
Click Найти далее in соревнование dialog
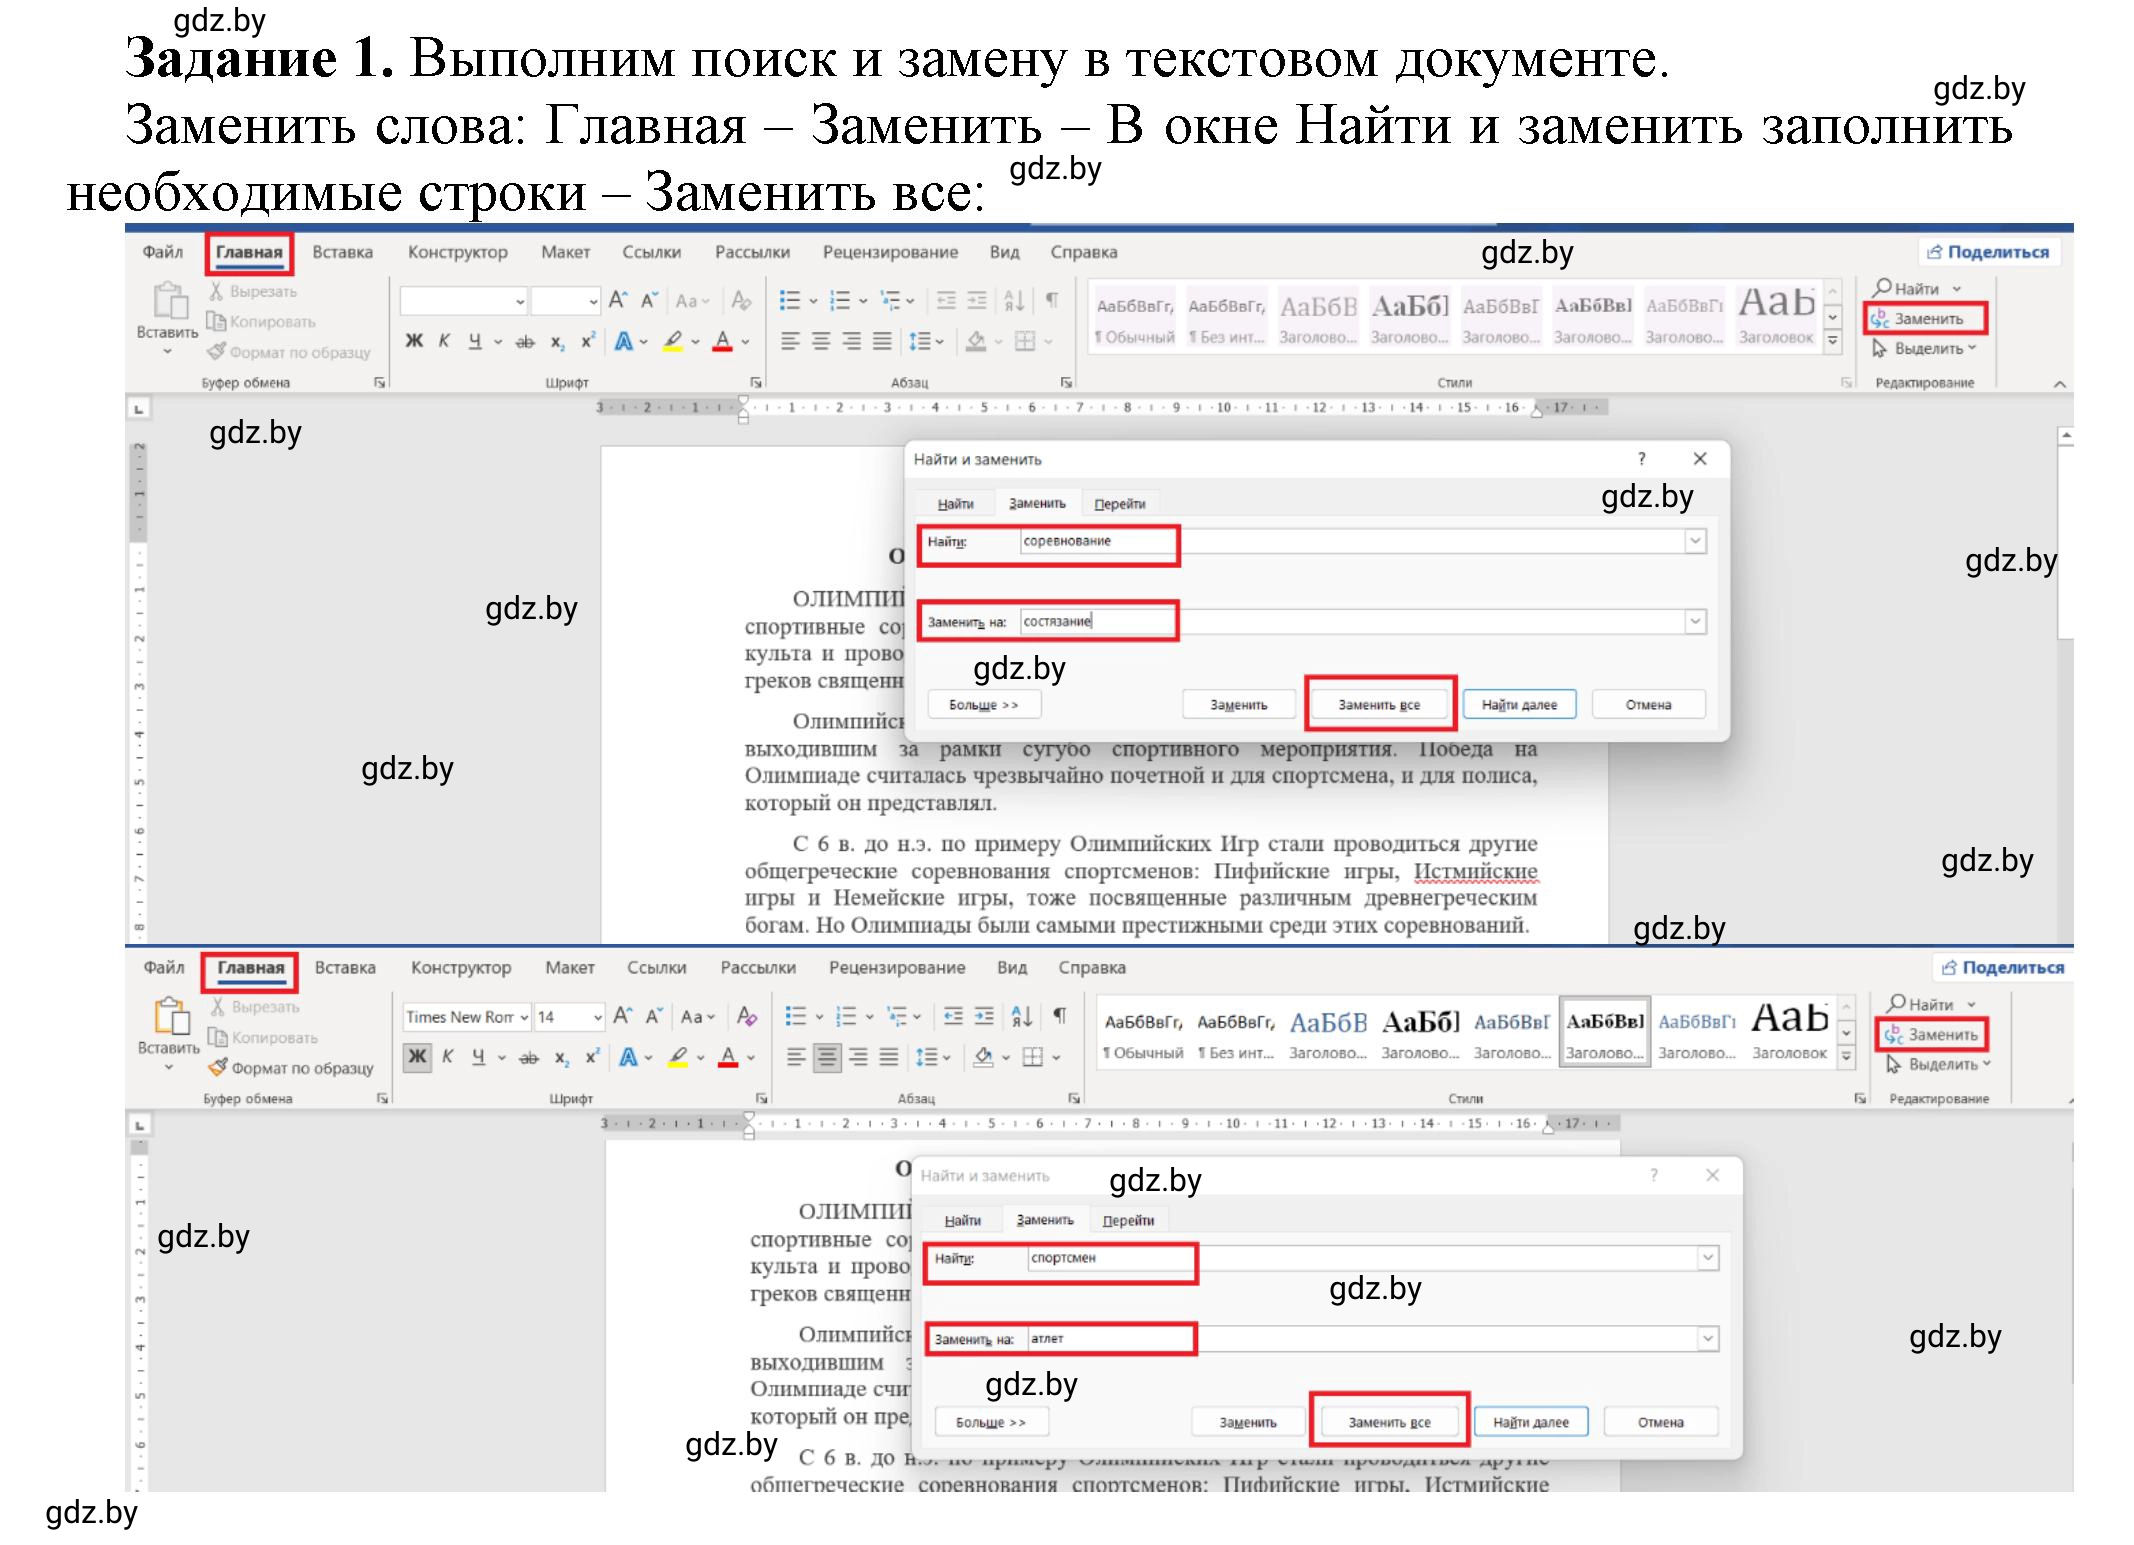1519,705
